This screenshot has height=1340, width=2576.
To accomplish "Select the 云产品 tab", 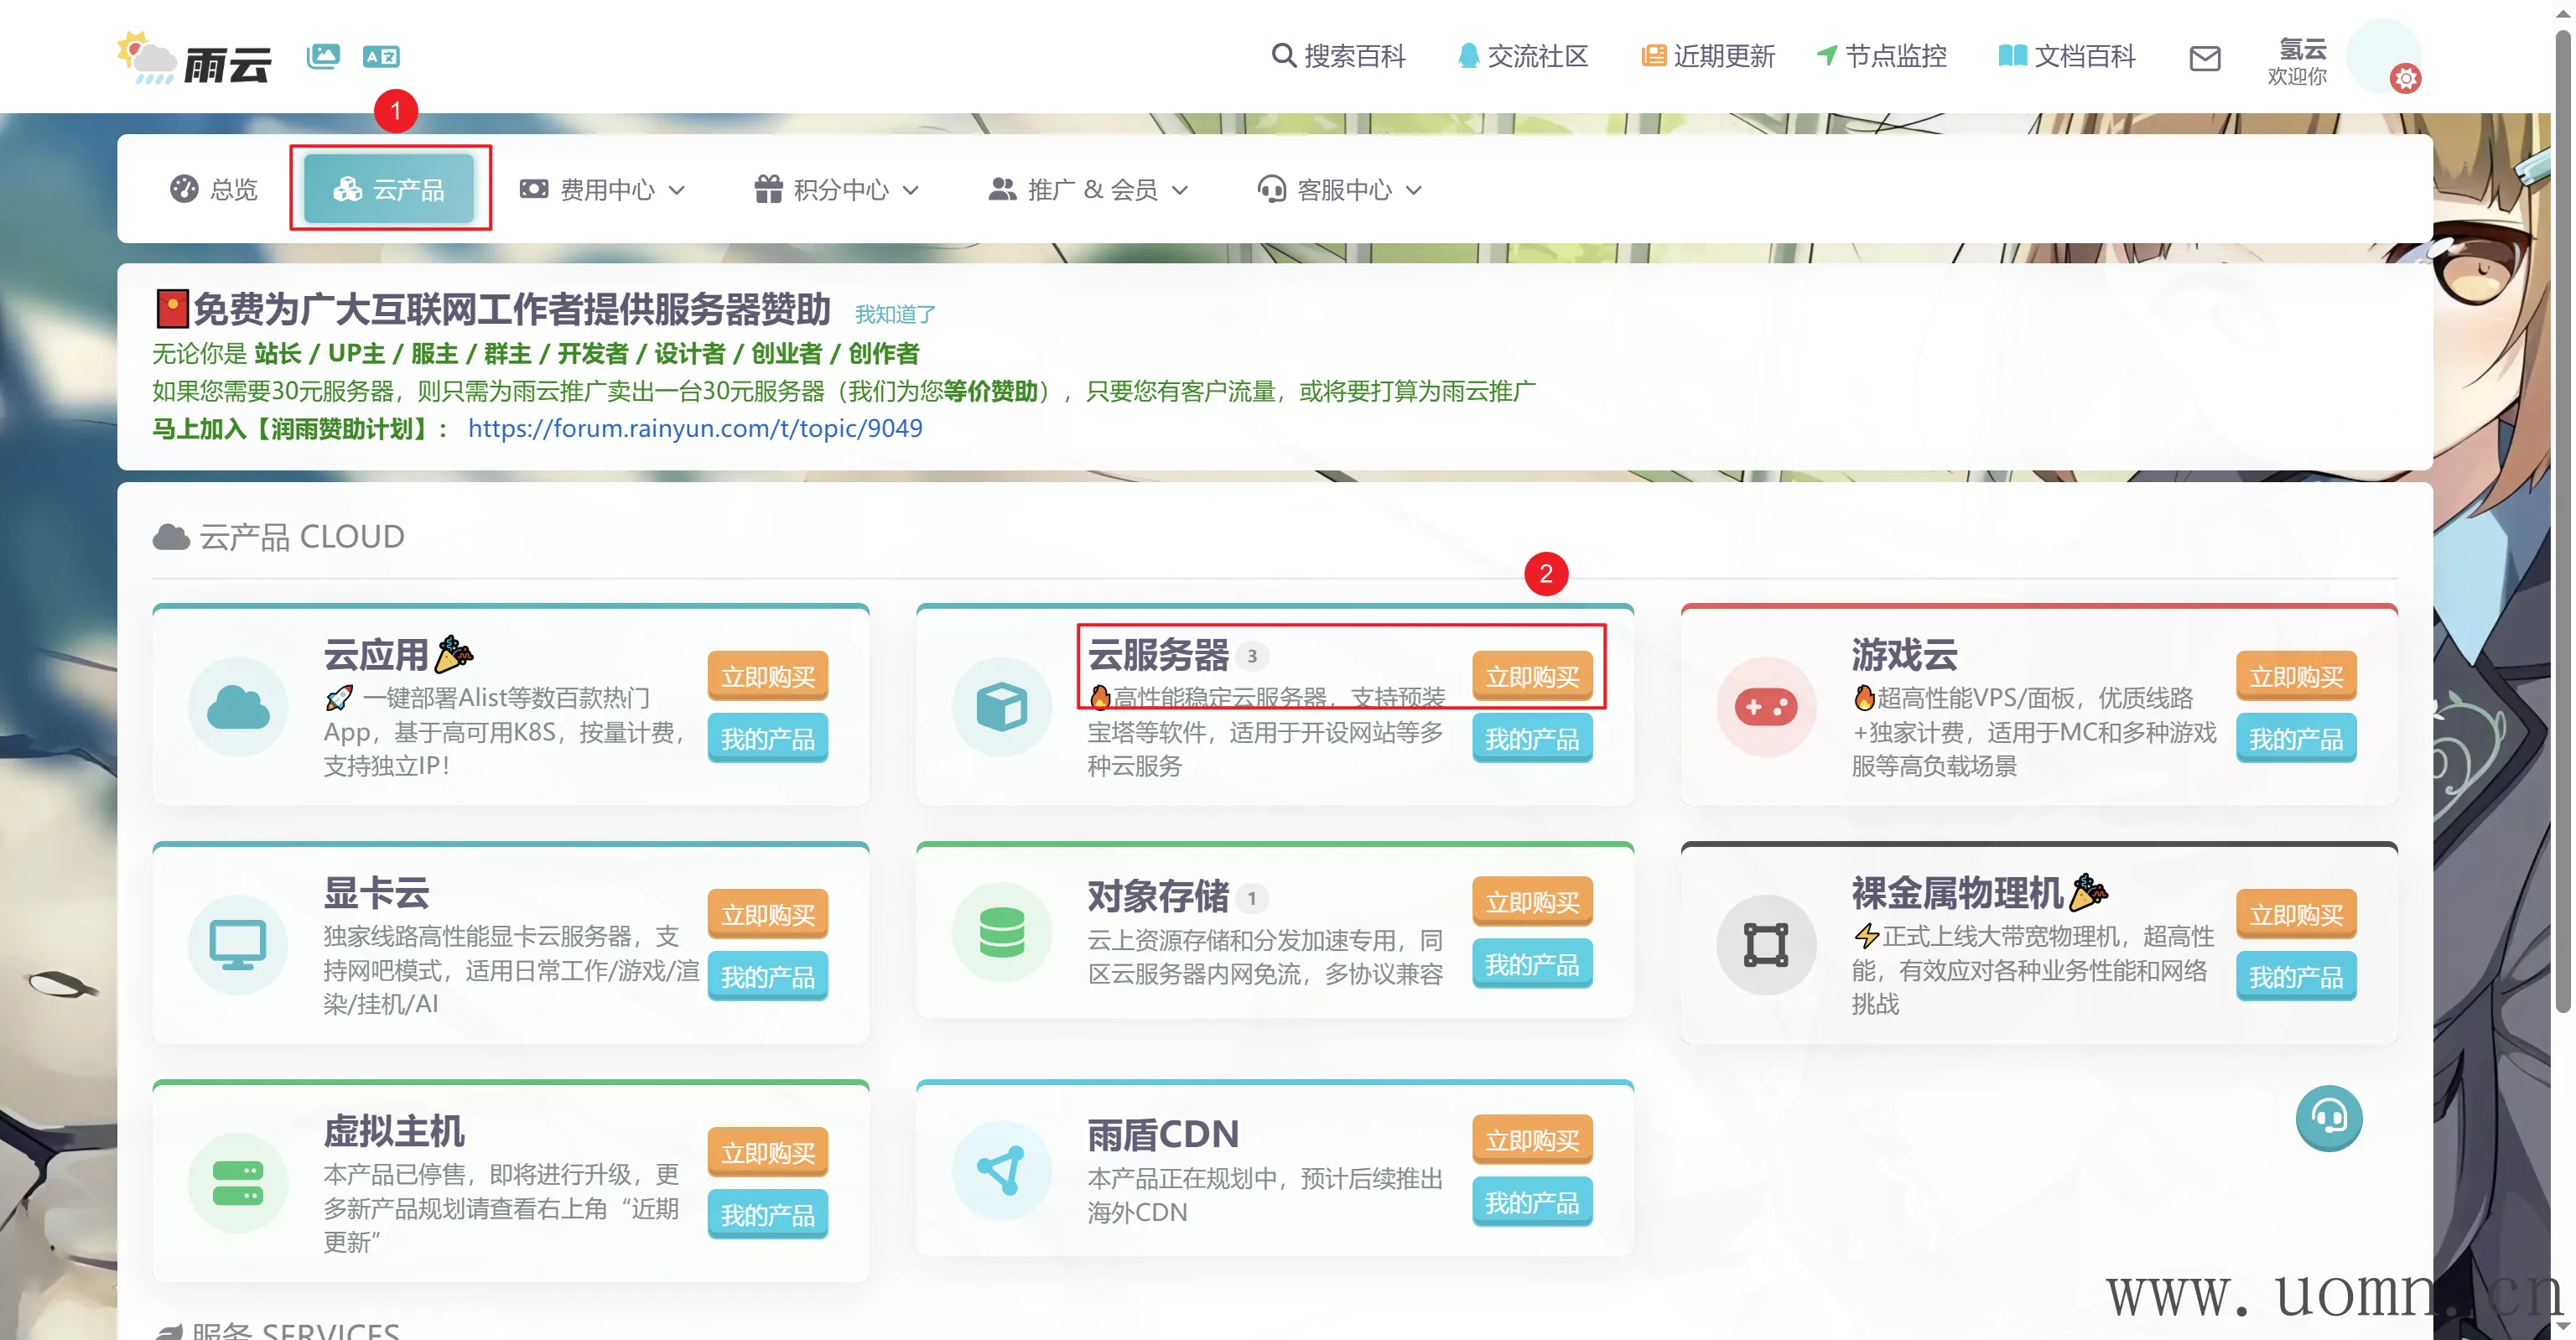I will tap(389, 189).
